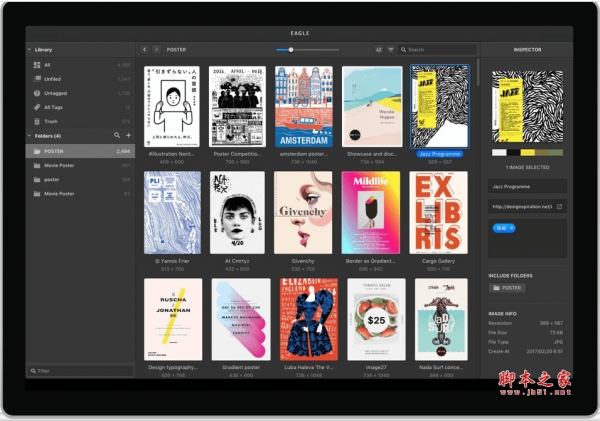Select the Jazz Programme thumbnail
The width and height of the screenshot is (600, 421).
click(440, 106)
